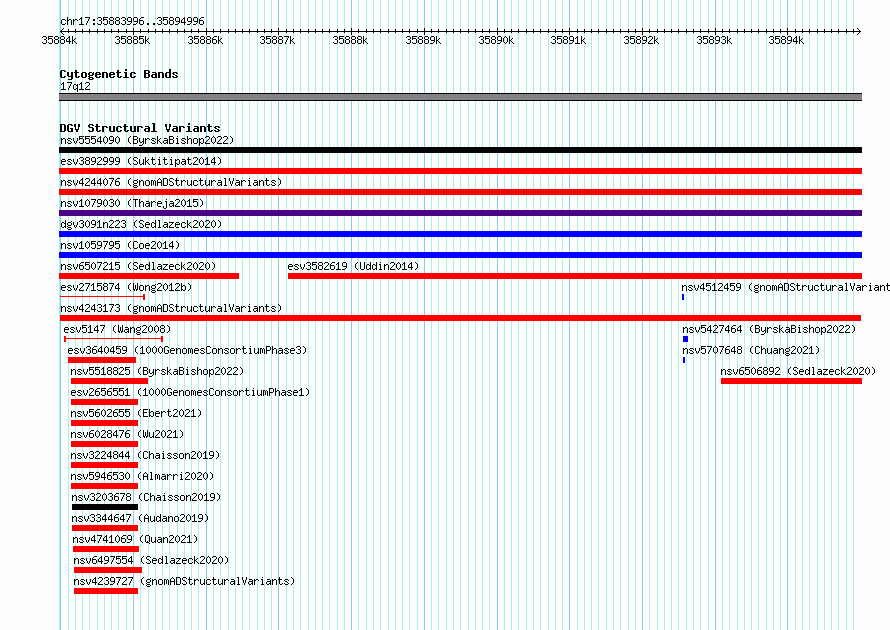Select the small blue nsv5427464 marker

pyautogui.click(x=685, y=339)
